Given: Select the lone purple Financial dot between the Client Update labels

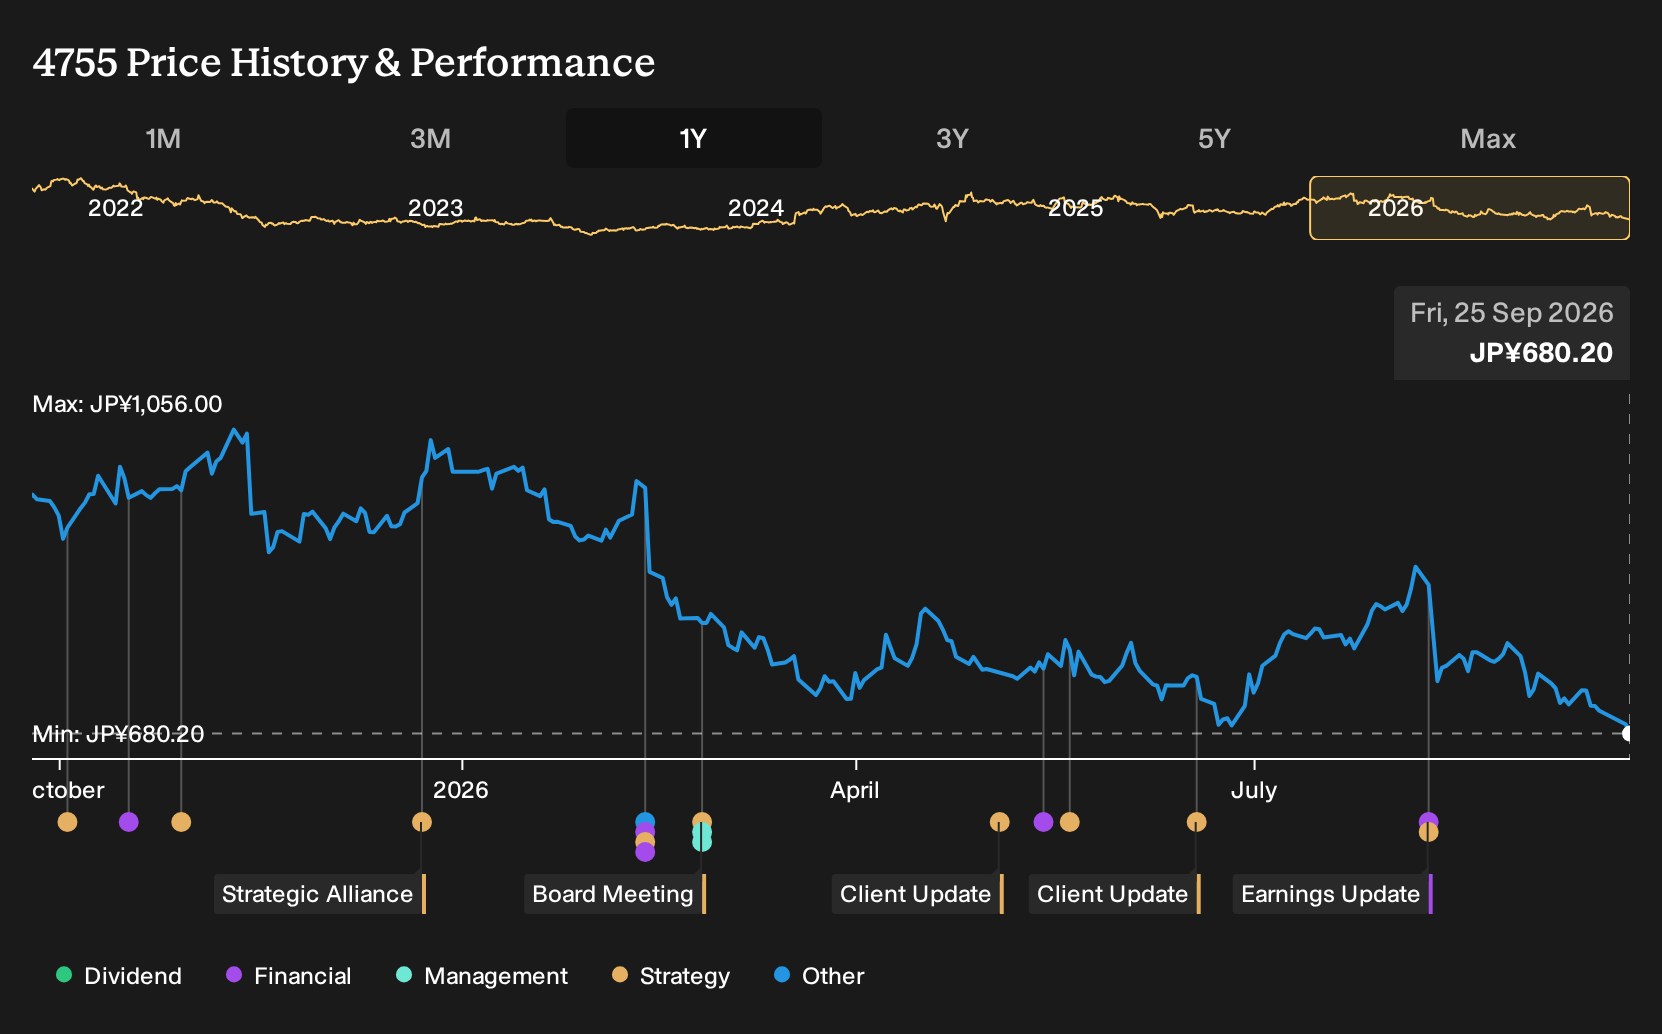Looking at the screenshot, I should 1044,822.
